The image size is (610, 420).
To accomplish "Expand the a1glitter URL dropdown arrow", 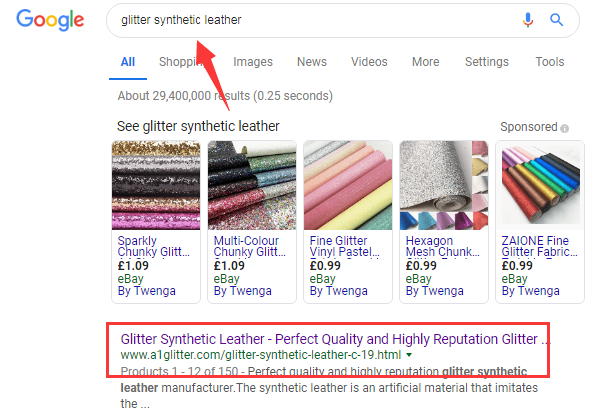I will coord(409,356).
